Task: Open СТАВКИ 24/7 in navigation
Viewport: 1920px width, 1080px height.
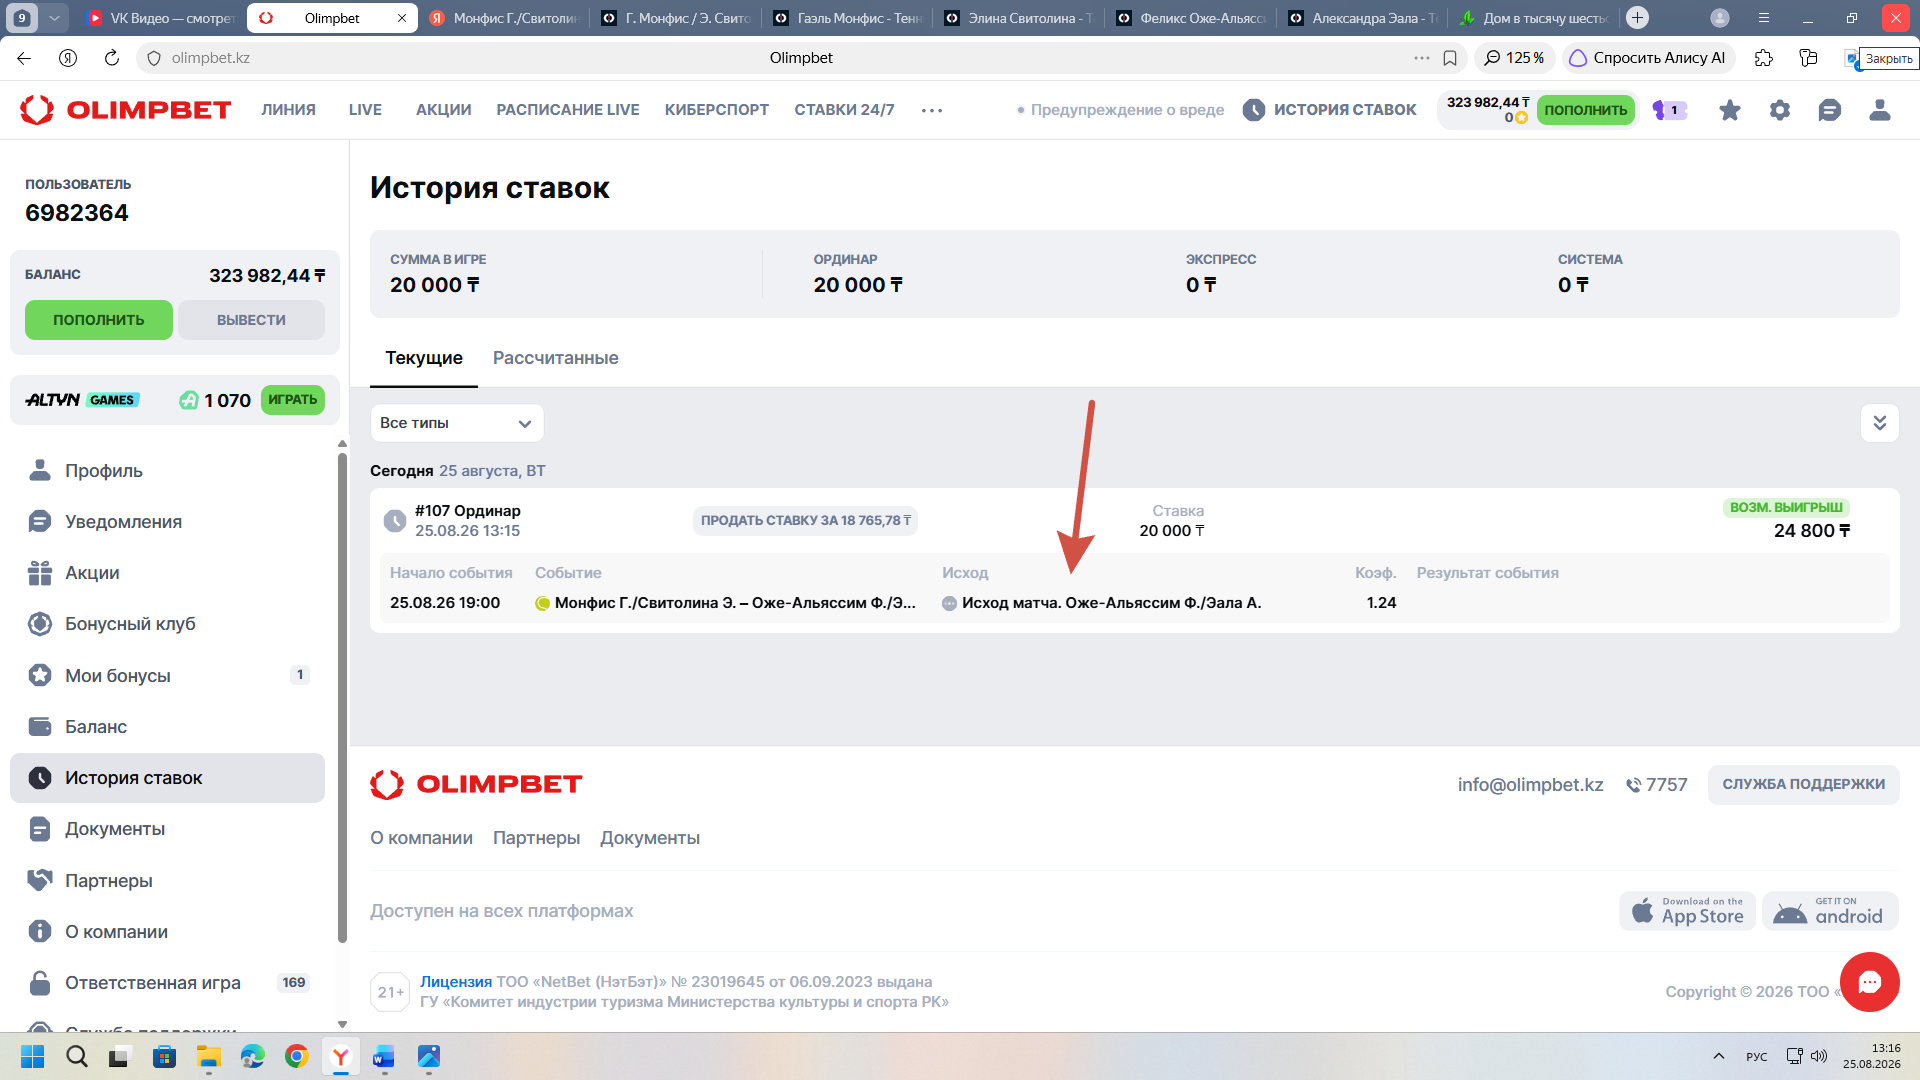Action: (x=844, y=110)
